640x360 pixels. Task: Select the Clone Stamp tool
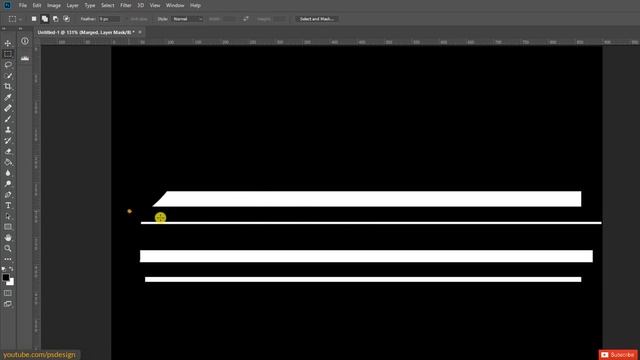(8, 130)
